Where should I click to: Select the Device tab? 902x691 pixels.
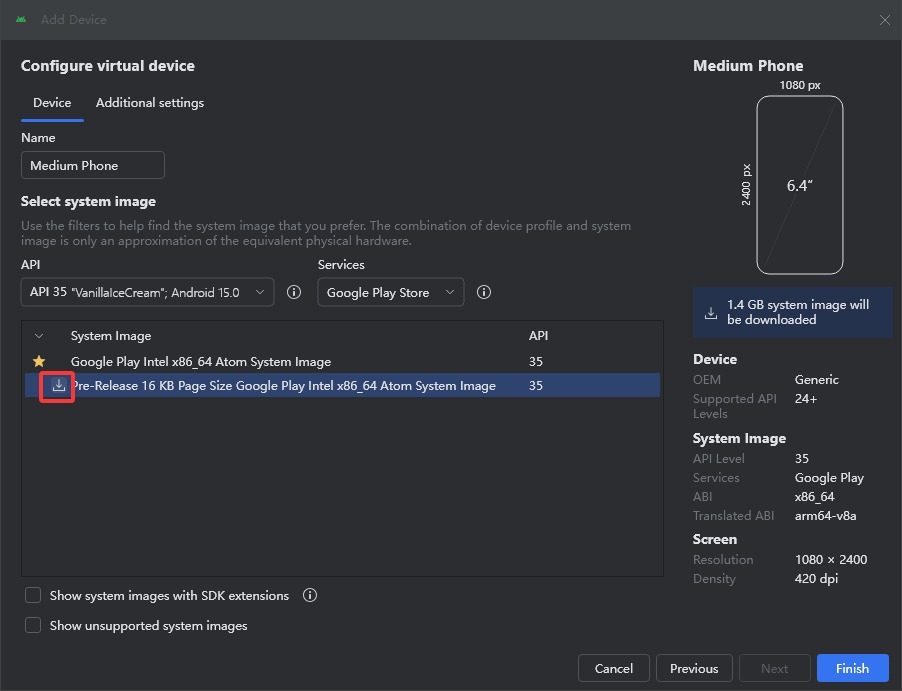pyautogui.click(x=52, y=103)
